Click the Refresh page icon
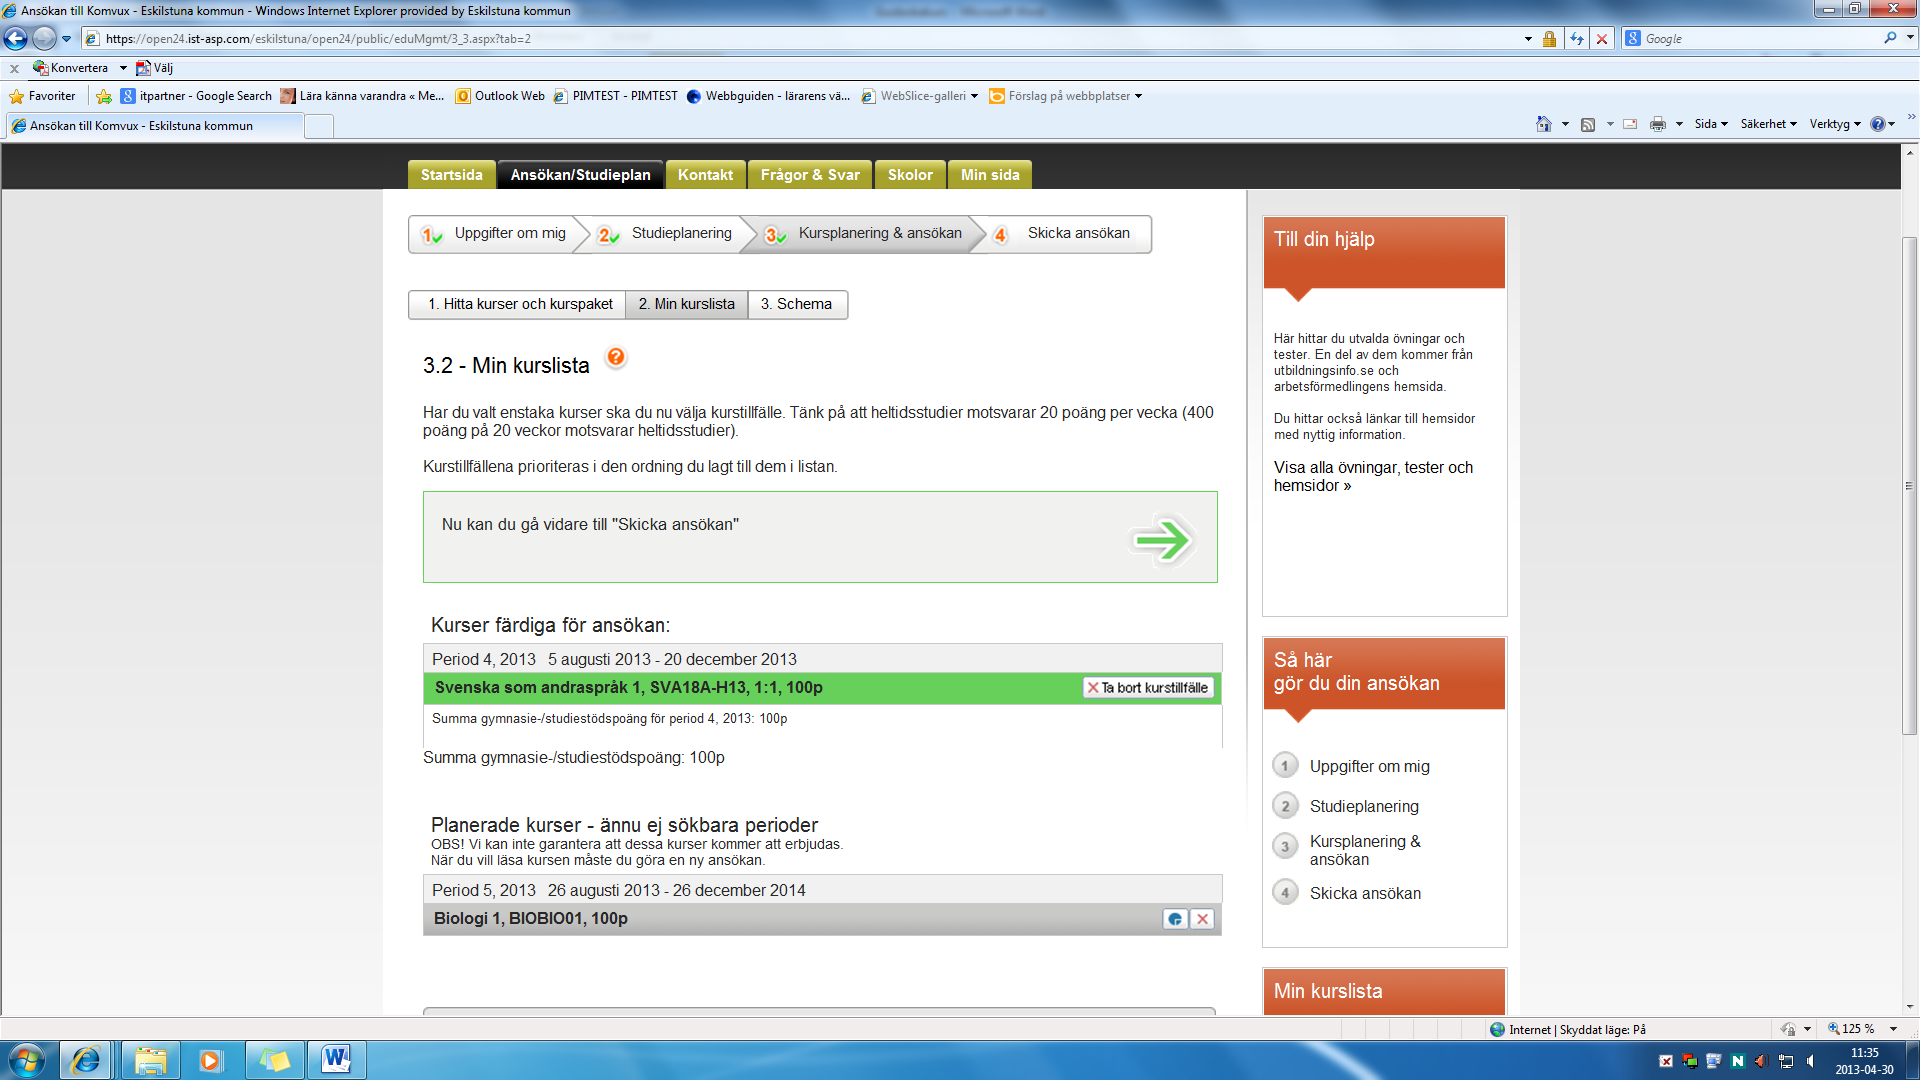This screenshot has width=1920, height=1080. (x=1577, y=39)
